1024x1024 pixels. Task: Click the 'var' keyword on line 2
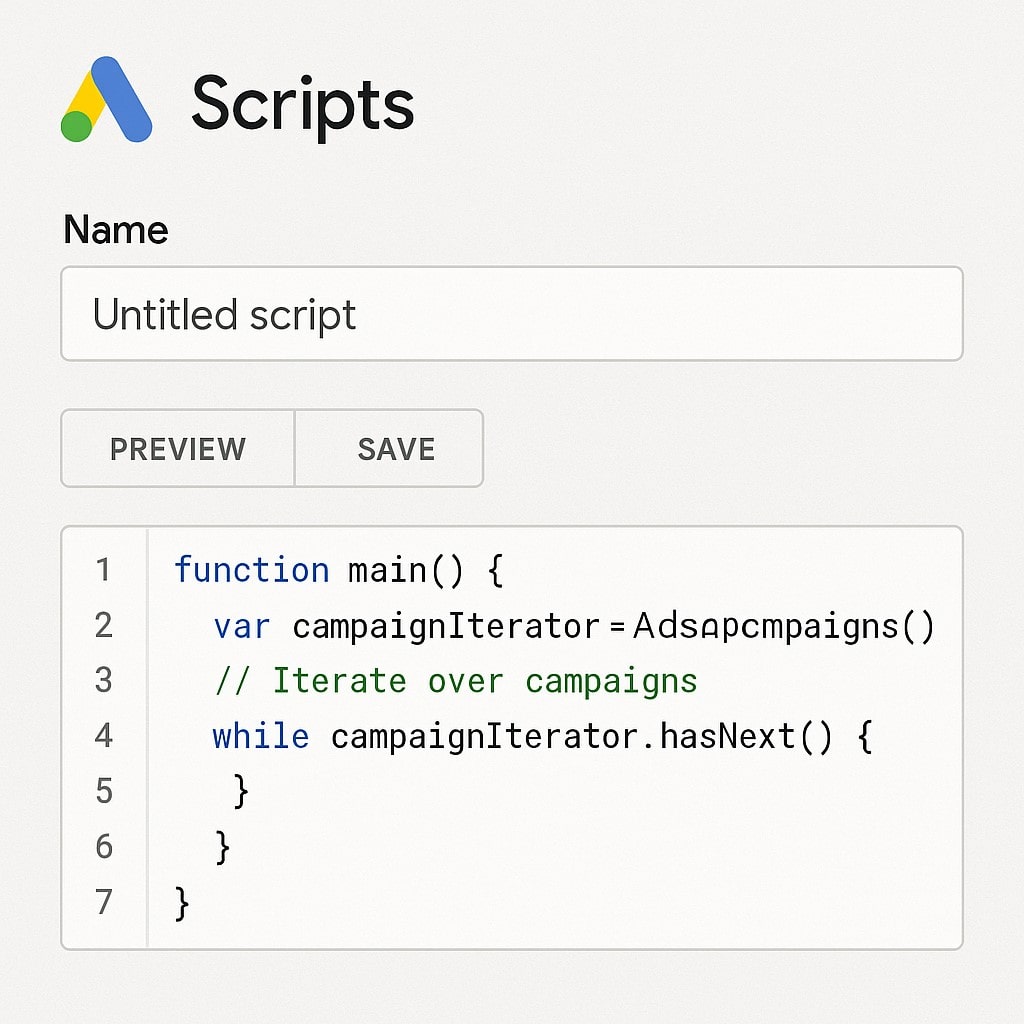(242, 628)
